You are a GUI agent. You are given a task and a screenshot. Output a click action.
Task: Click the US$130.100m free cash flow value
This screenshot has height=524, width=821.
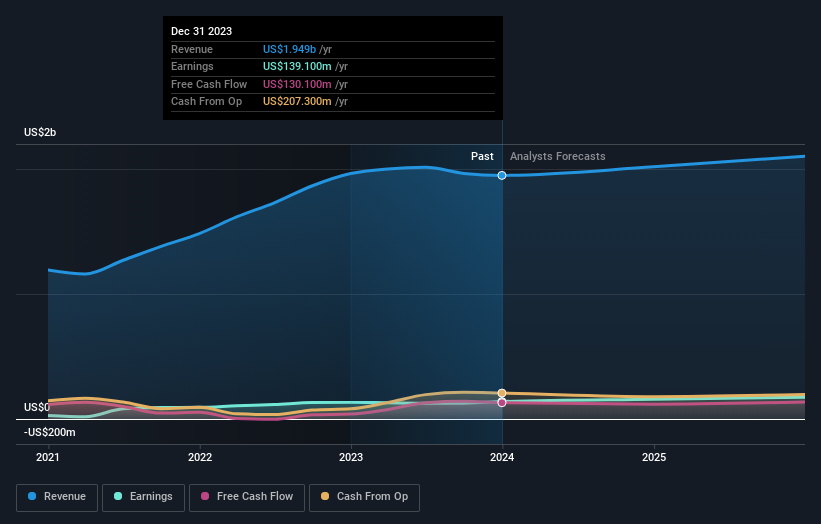click(x=297, y=84)
